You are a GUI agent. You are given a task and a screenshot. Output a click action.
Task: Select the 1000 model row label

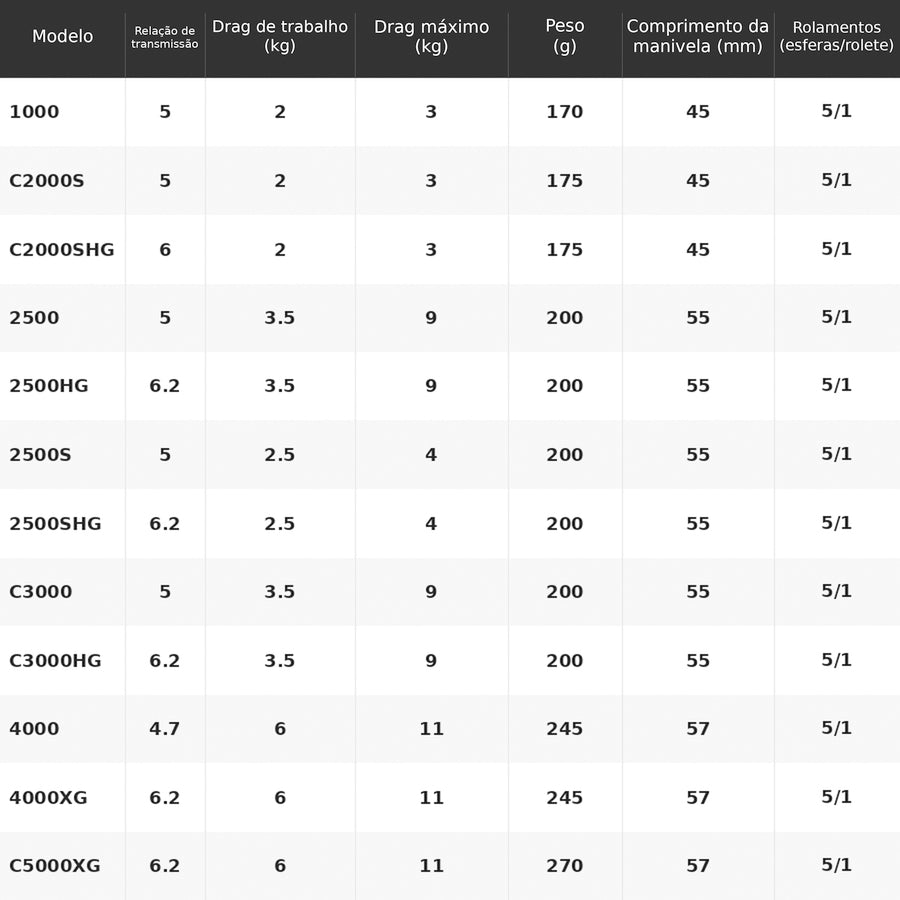(x=34, y=111)
